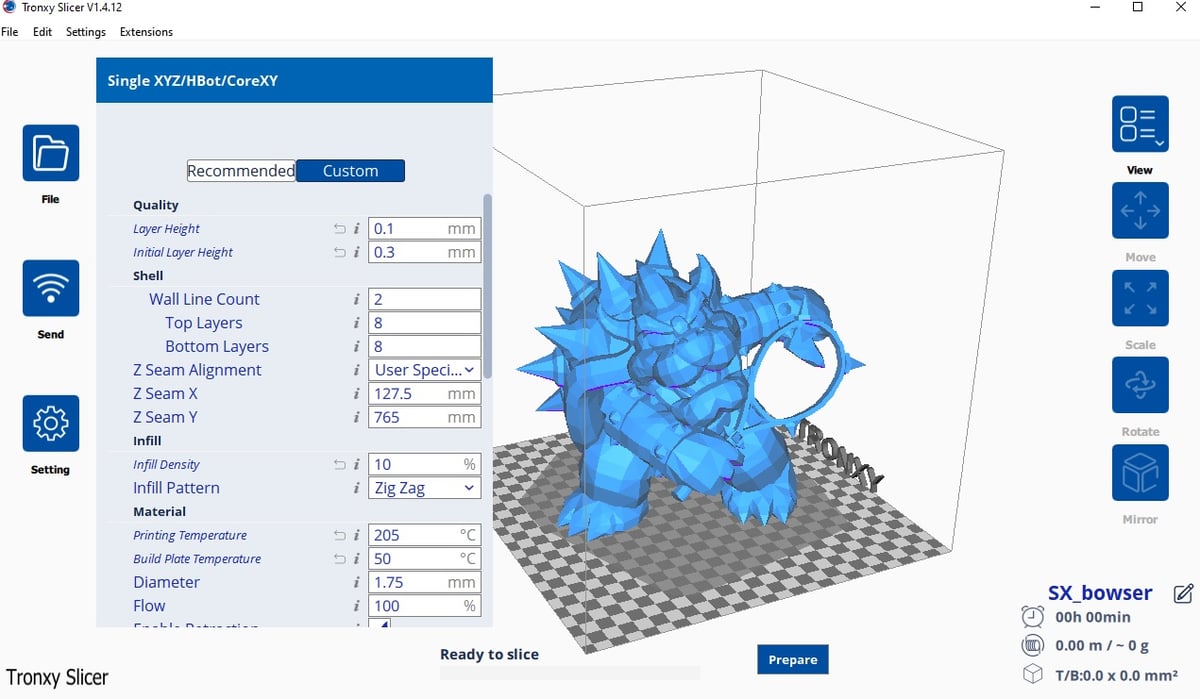Show info for Layer Height
The width and height of the screenshot is (1200, 699).
(x=357, y=229)
